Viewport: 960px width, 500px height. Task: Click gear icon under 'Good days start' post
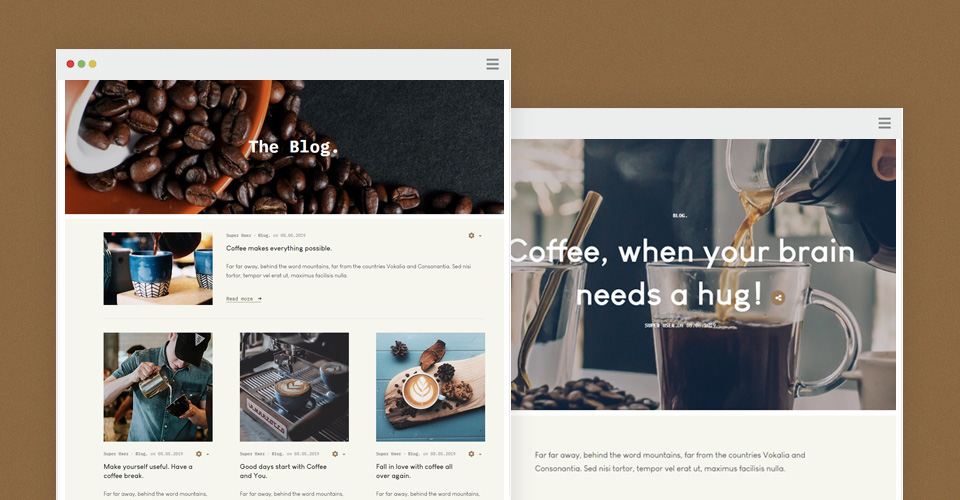point(335,454)
